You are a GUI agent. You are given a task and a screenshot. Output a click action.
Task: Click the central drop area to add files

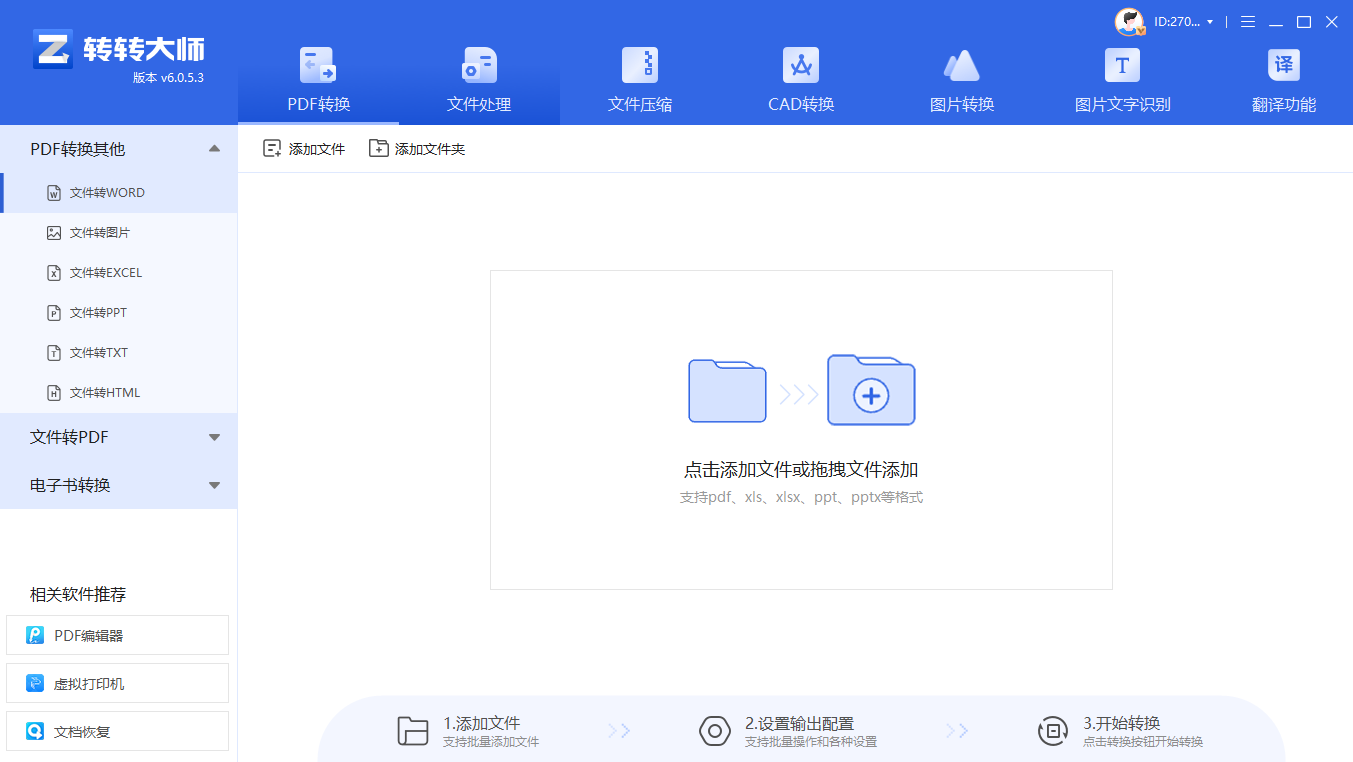pos(800,428)
